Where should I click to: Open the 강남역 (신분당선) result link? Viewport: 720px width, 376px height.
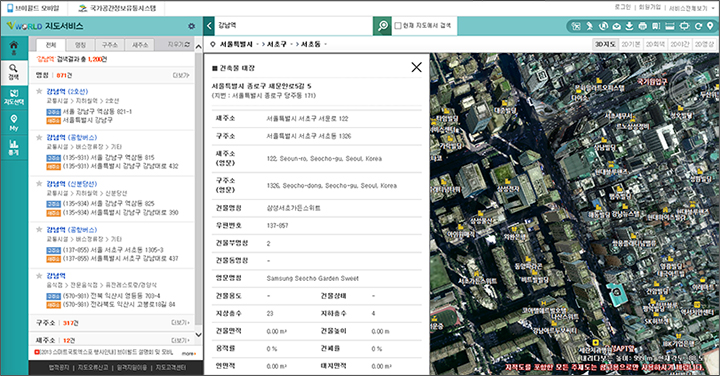coord(72,184)
